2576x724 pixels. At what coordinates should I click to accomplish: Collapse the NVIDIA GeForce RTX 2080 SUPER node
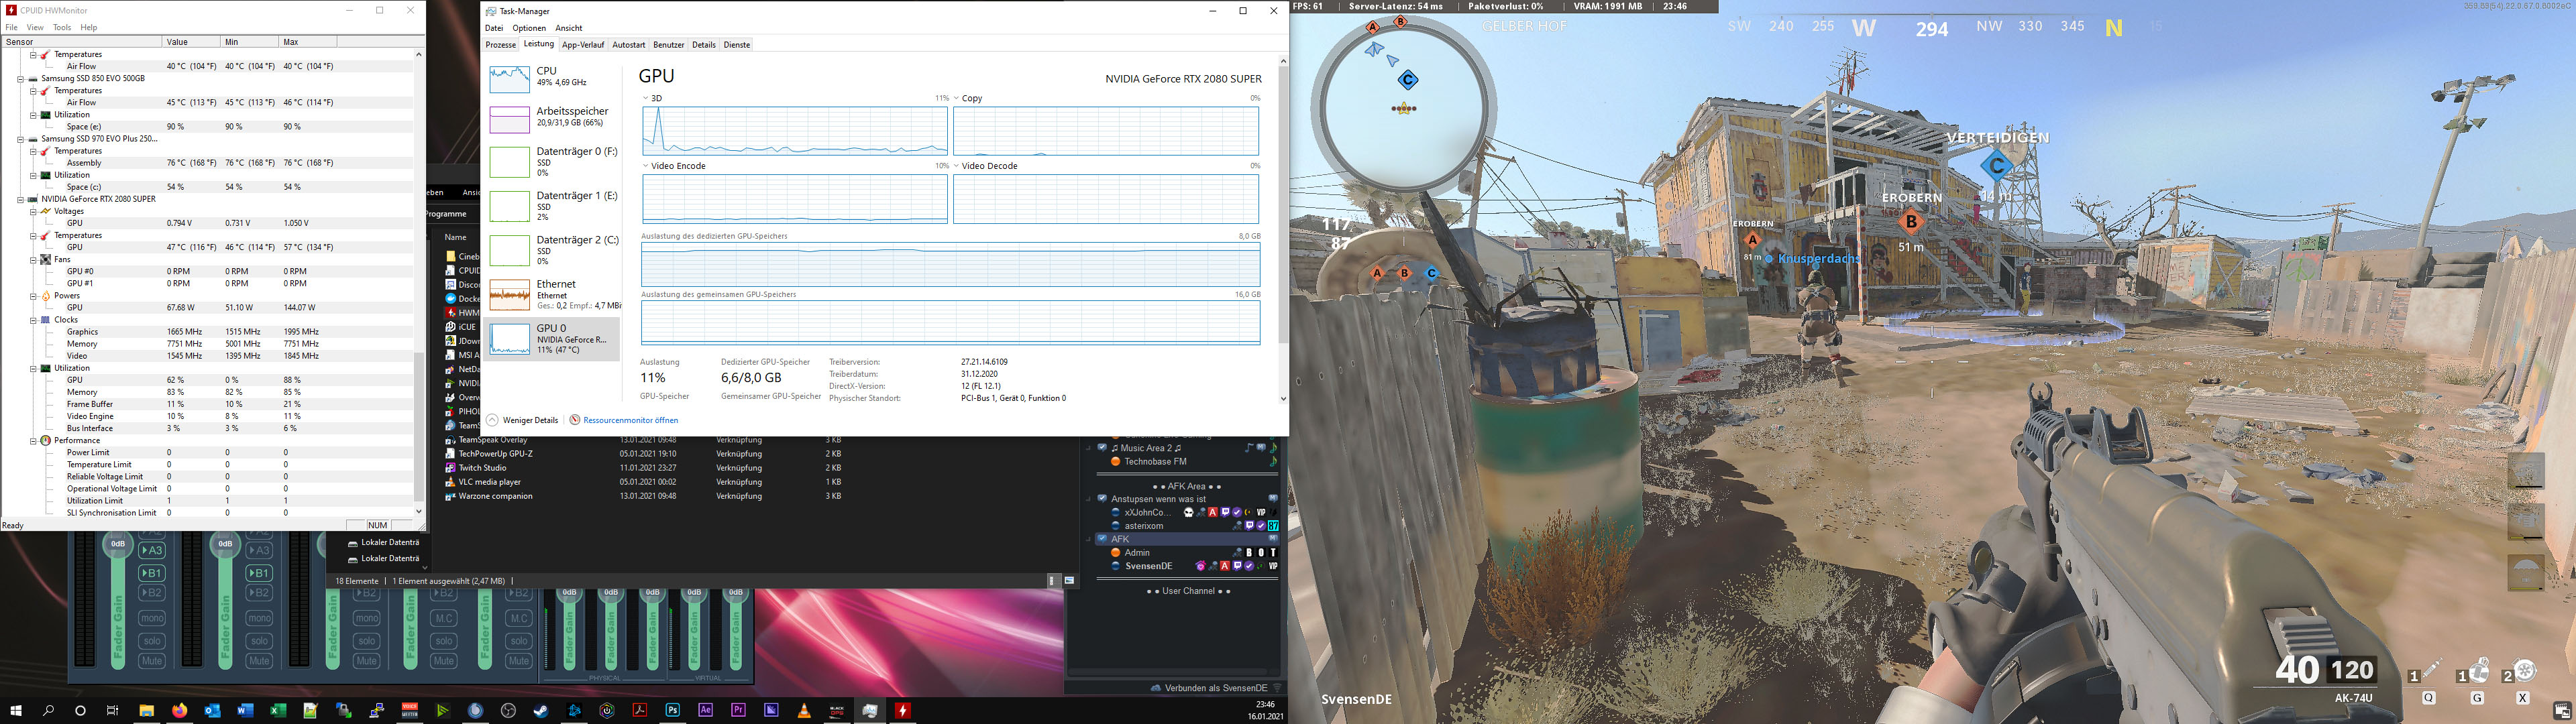(21, 199)
